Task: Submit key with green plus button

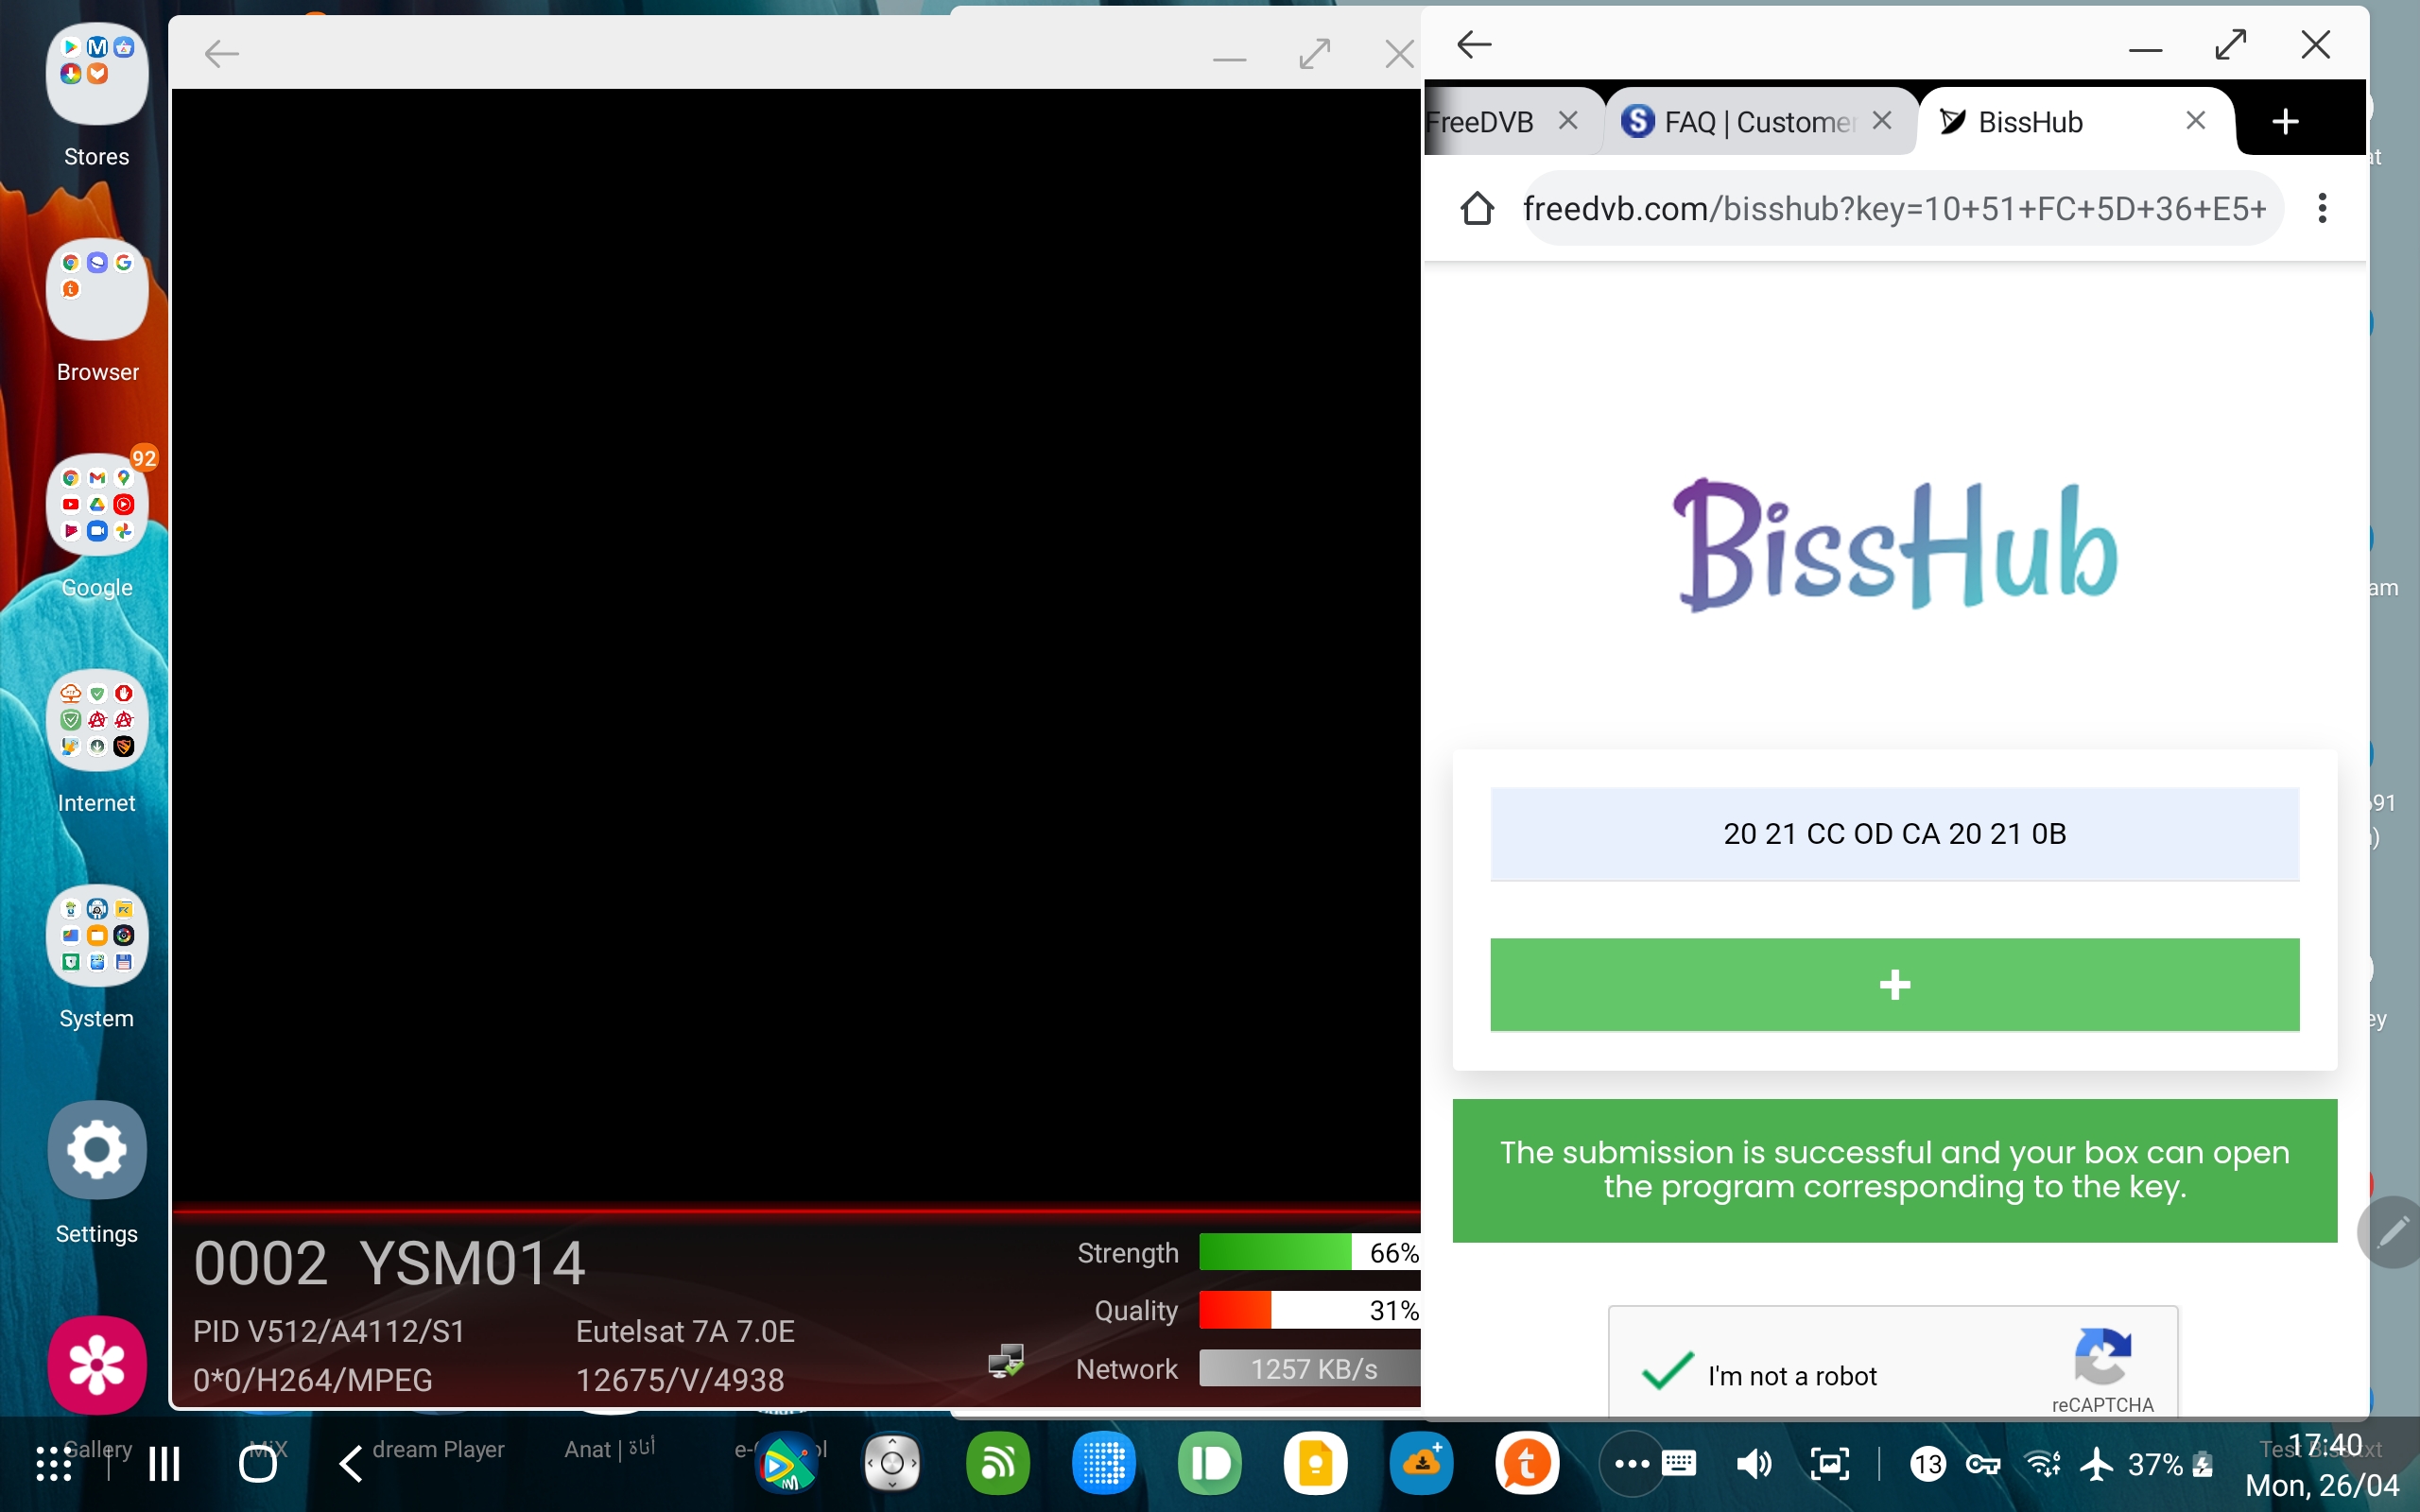Action: pyautogui.click(x=1894, y=985)
